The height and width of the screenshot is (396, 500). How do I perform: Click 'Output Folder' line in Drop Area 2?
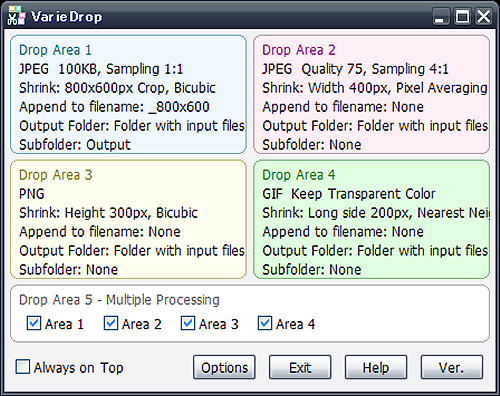[375, 126]
